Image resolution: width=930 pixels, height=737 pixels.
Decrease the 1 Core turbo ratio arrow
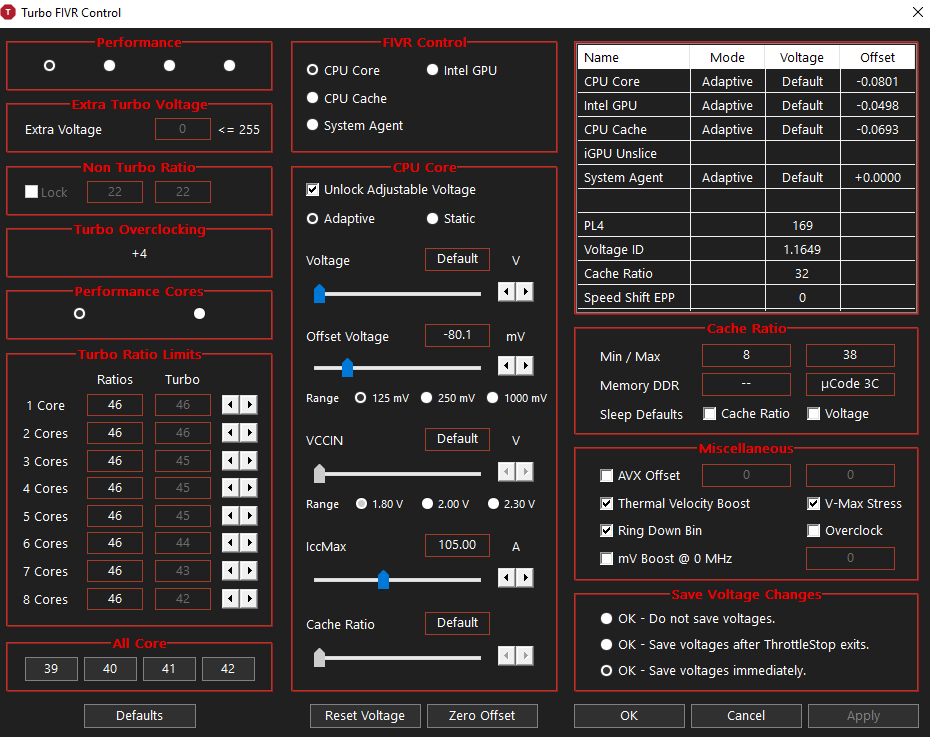pyautogui.click(x=230, y=405)
